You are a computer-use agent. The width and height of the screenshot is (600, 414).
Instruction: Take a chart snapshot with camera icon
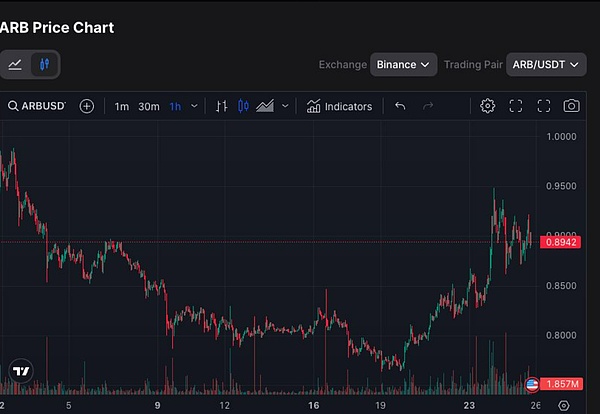(571, 106)
